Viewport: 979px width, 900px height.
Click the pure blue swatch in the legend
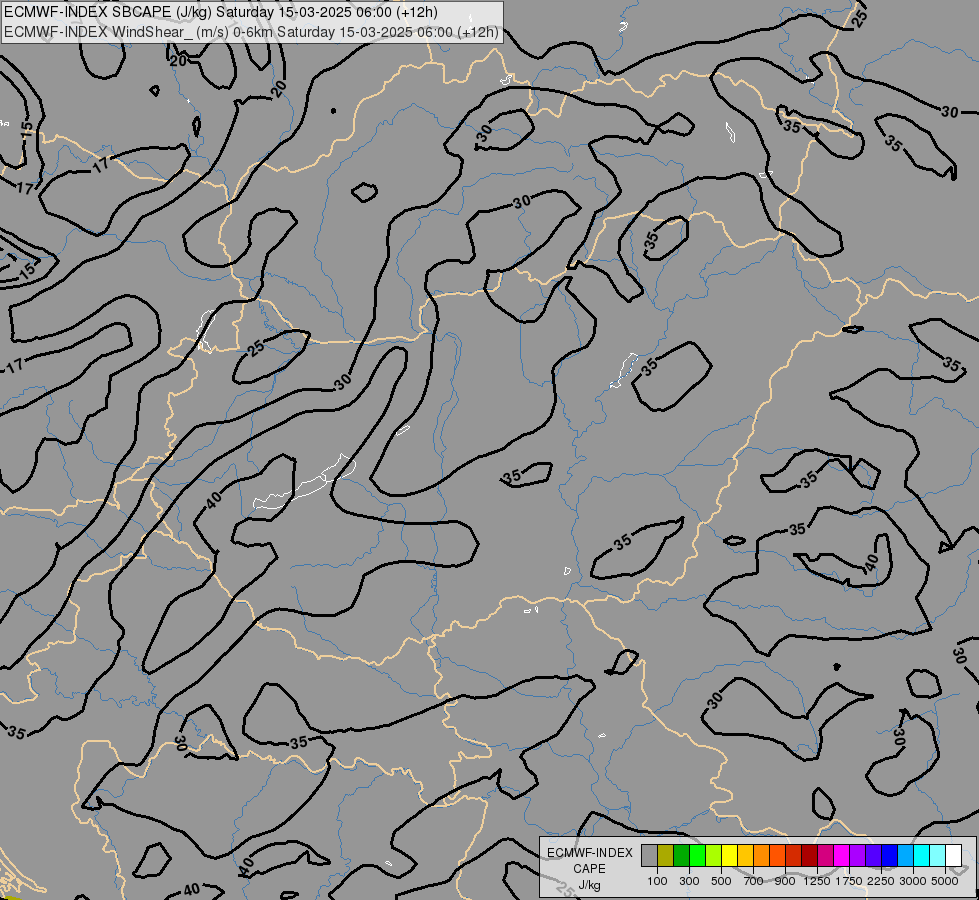coord(890,855)
